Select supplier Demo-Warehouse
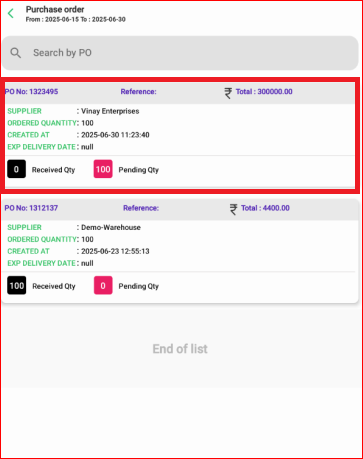 pyautogui.click(x=111, y=227)
